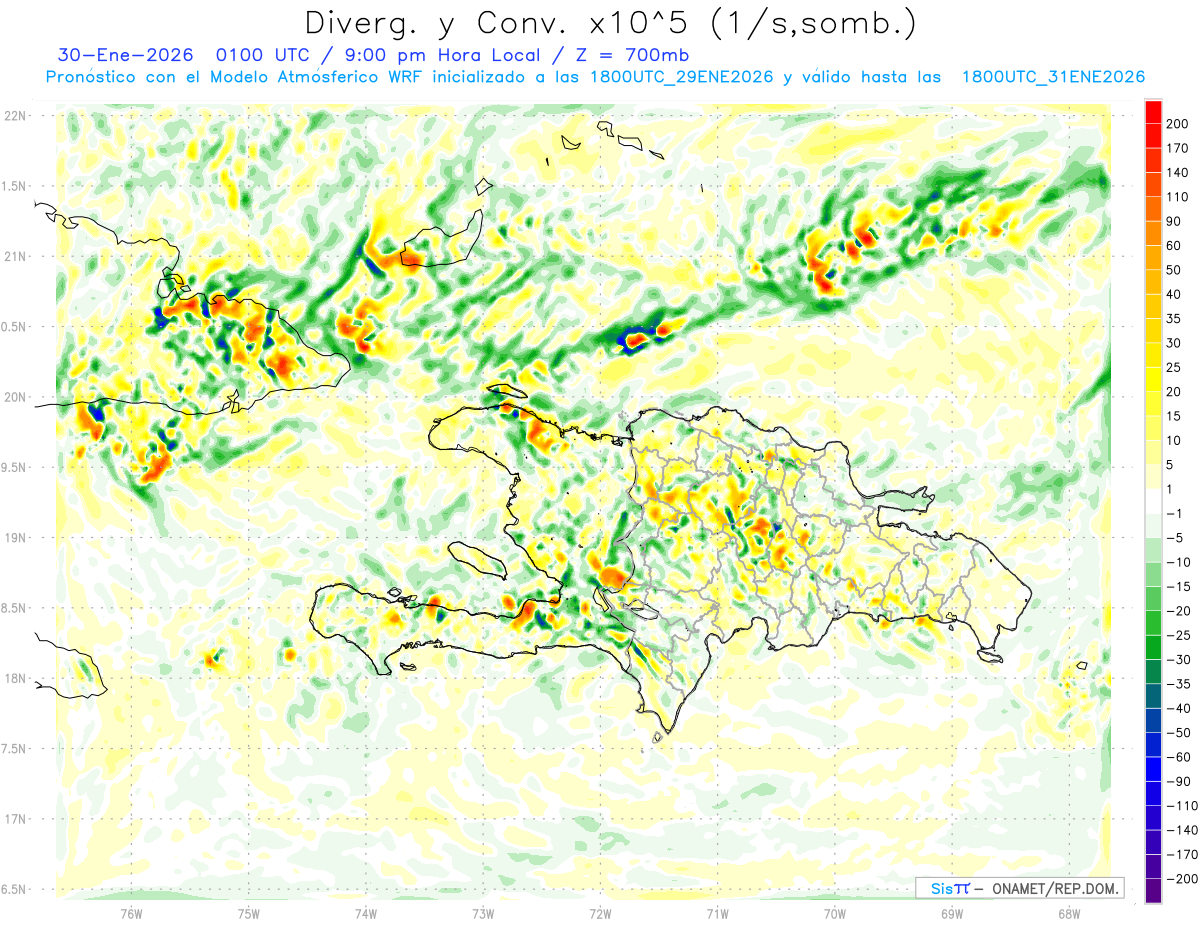1200x927 pixels.
Task: Click the colorbar value '-40'
Action: pyautogui.click(x=1178, y=708)
